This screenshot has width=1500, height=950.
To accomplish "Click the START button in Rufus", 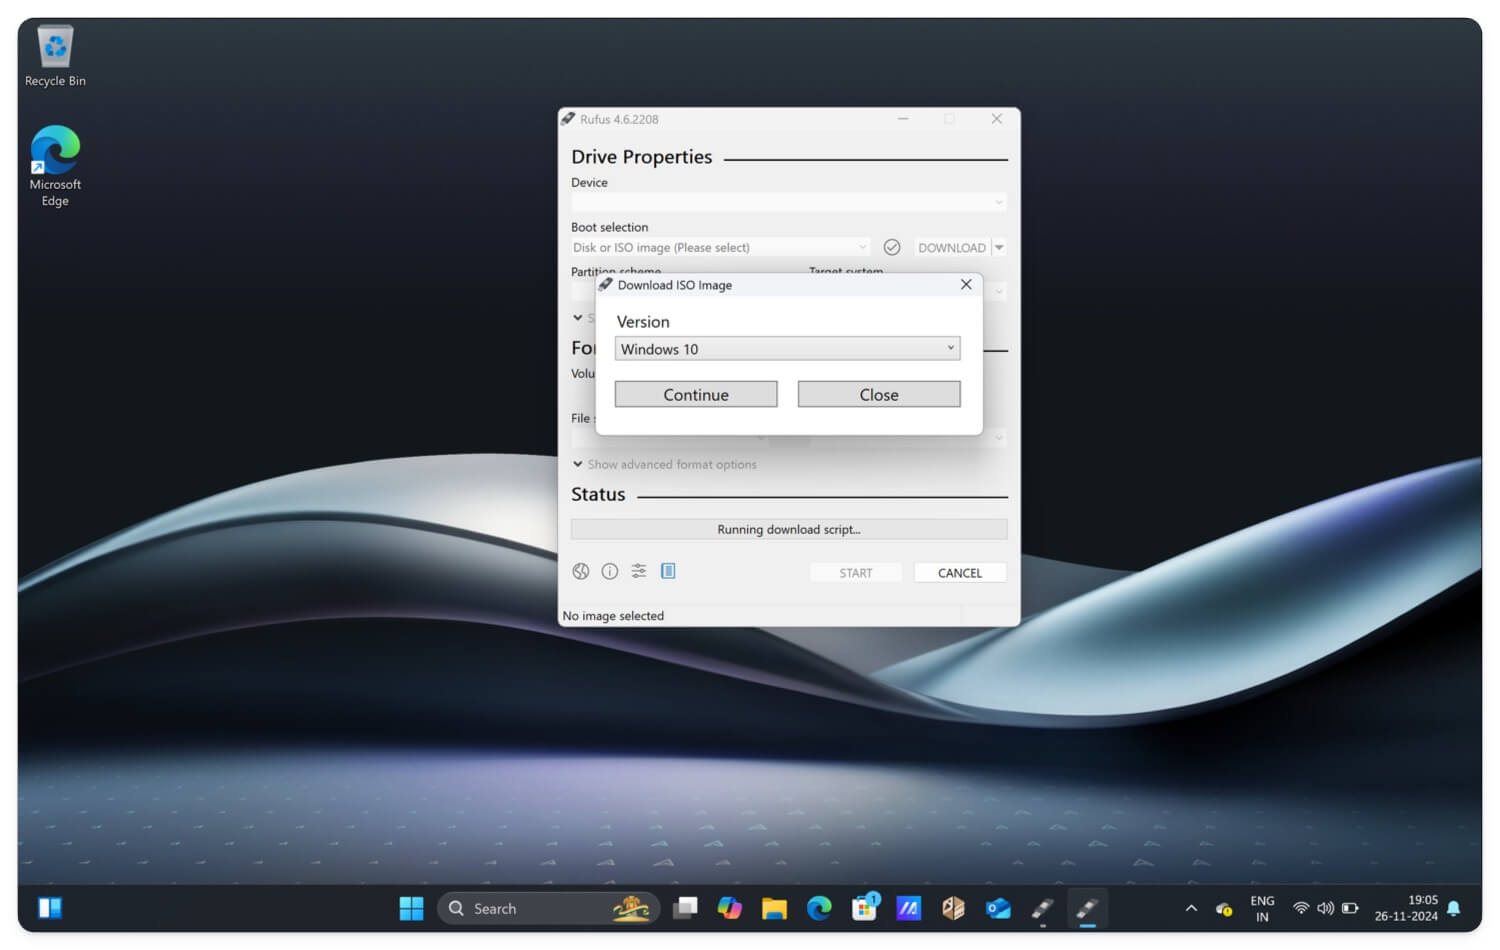I will [856, 572].
